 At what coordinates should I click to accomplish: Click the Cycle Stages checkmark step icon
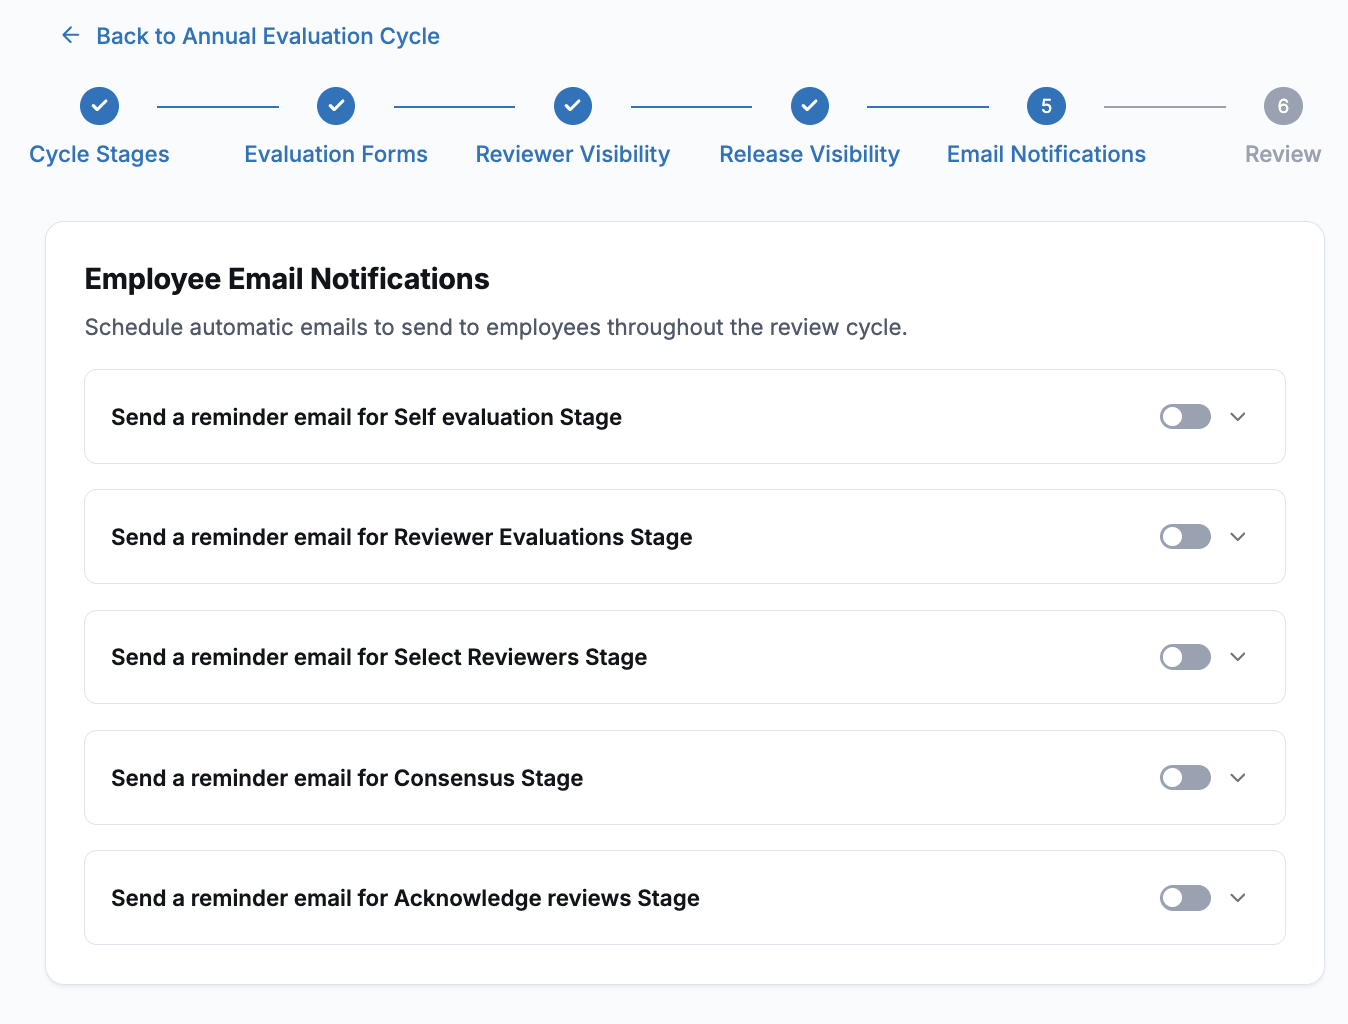point(99,106)
